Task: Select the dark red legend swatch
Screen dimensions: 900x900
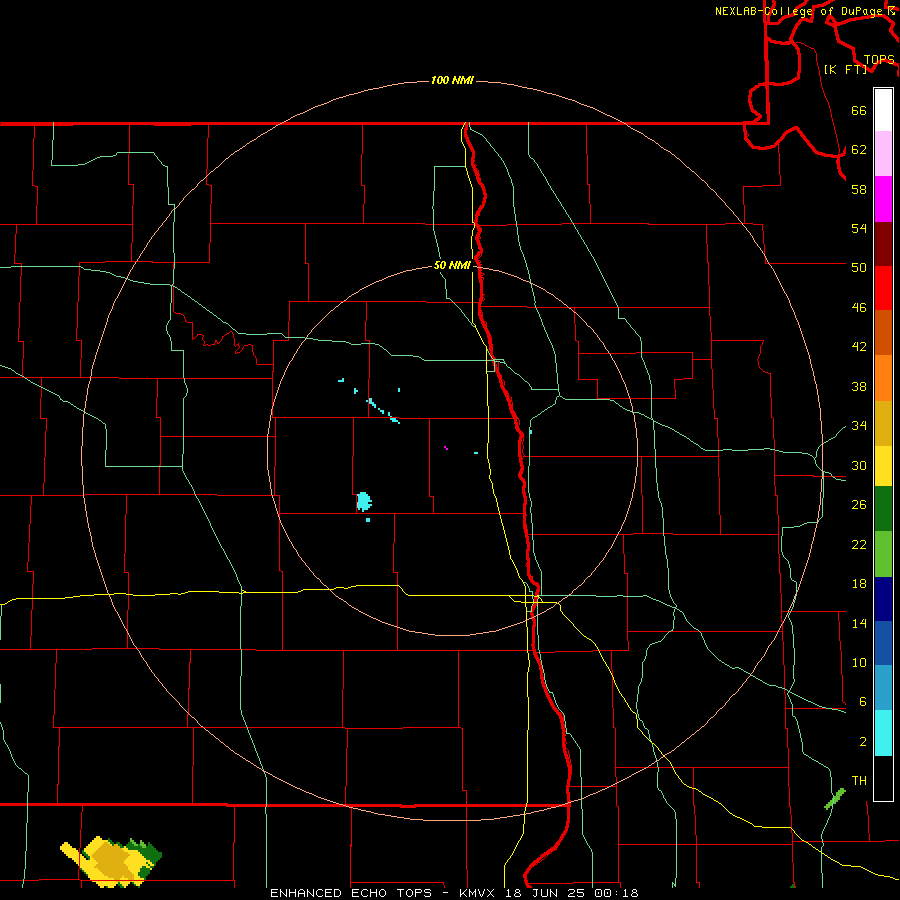Action: pyautogui.click(x=883, y=243)
